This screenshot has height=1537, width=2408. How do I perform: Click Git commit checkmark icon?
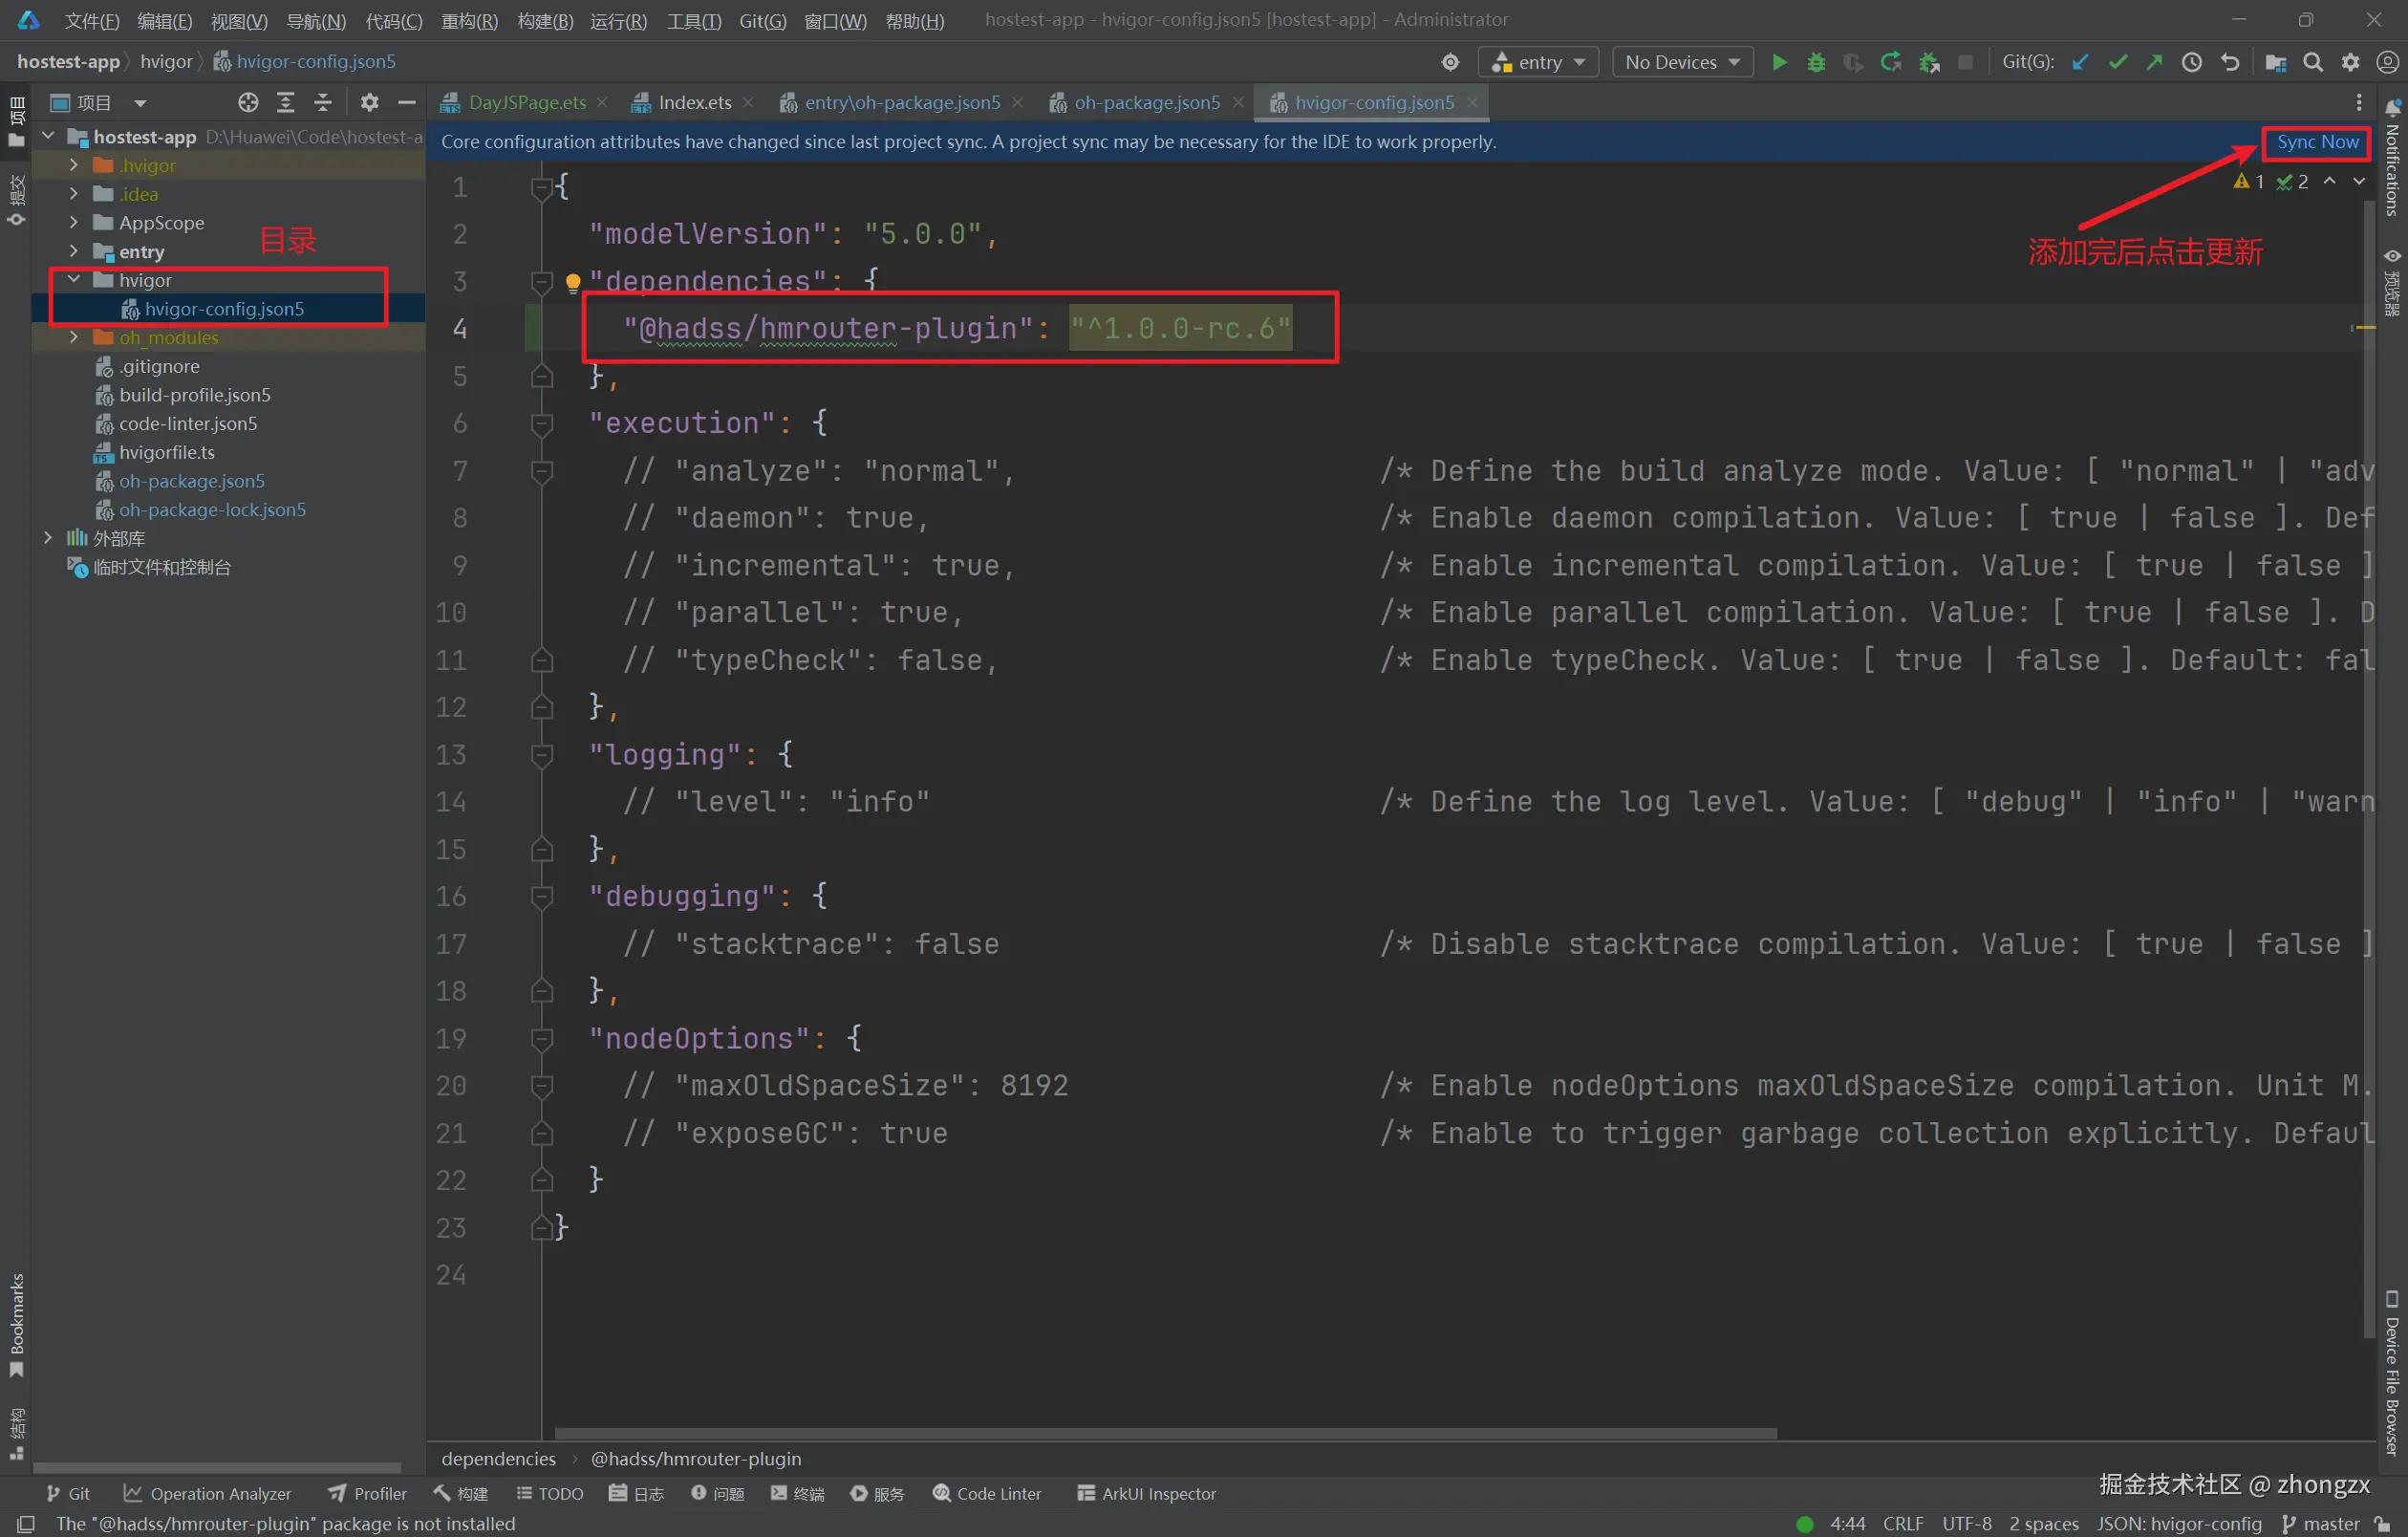point(2117,62)
